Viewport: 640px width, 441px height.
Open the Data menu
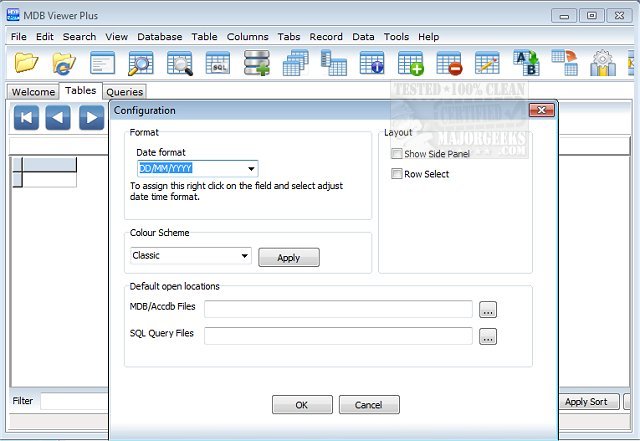[x=363, y=37]
